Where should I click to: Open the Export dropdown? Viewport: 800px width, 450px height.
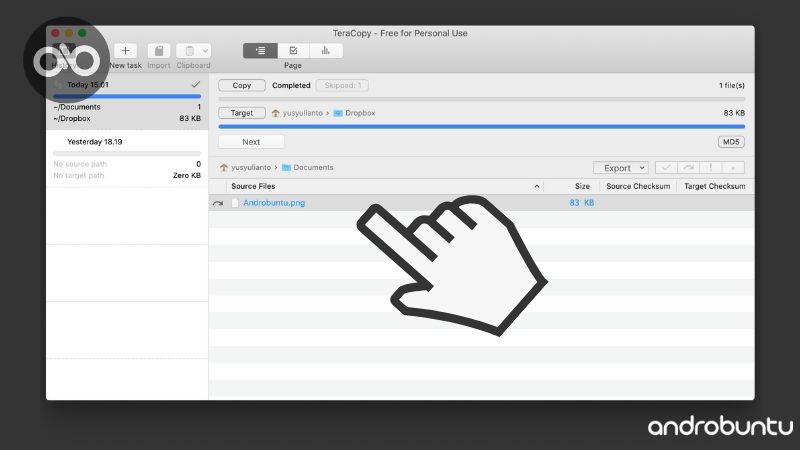click(621, 168)
